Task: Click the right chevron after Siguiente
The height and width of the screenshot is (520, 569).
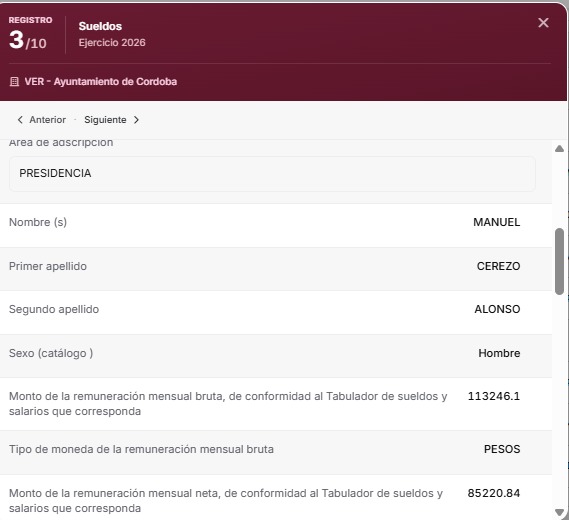Action: point(136,120)
